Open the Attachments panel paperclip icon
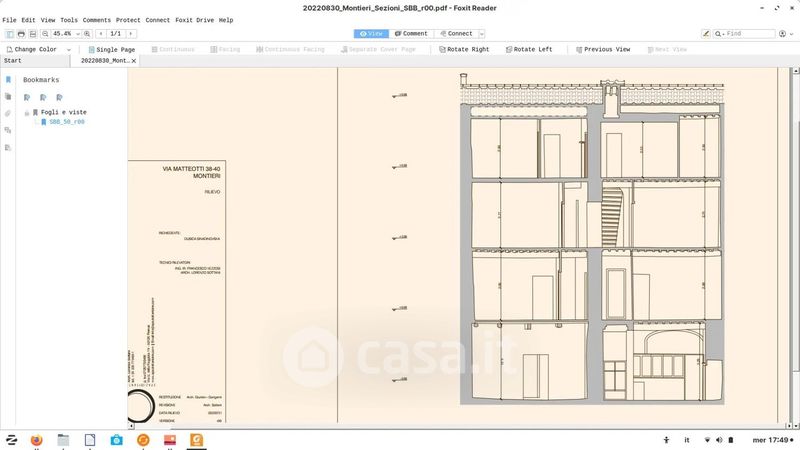 tap(8, 113)
